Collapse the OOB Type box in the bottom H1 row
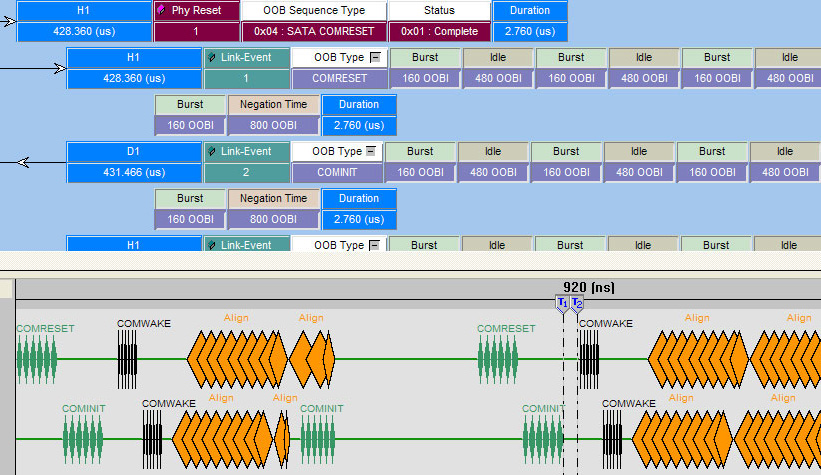 (374, 245)
